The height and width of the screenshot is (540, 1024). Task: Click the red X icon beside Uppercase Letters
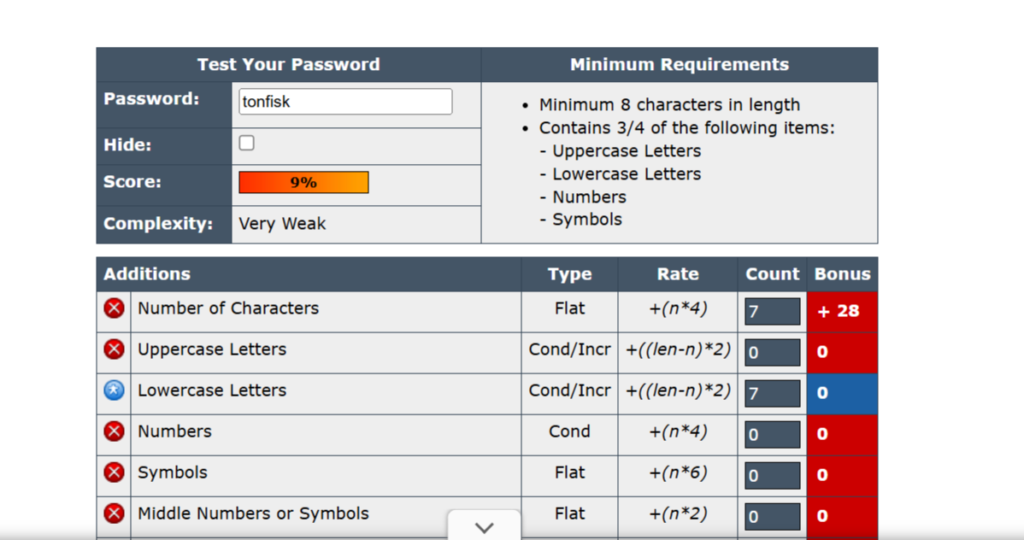pyautogui.click(x=114, y=350)
